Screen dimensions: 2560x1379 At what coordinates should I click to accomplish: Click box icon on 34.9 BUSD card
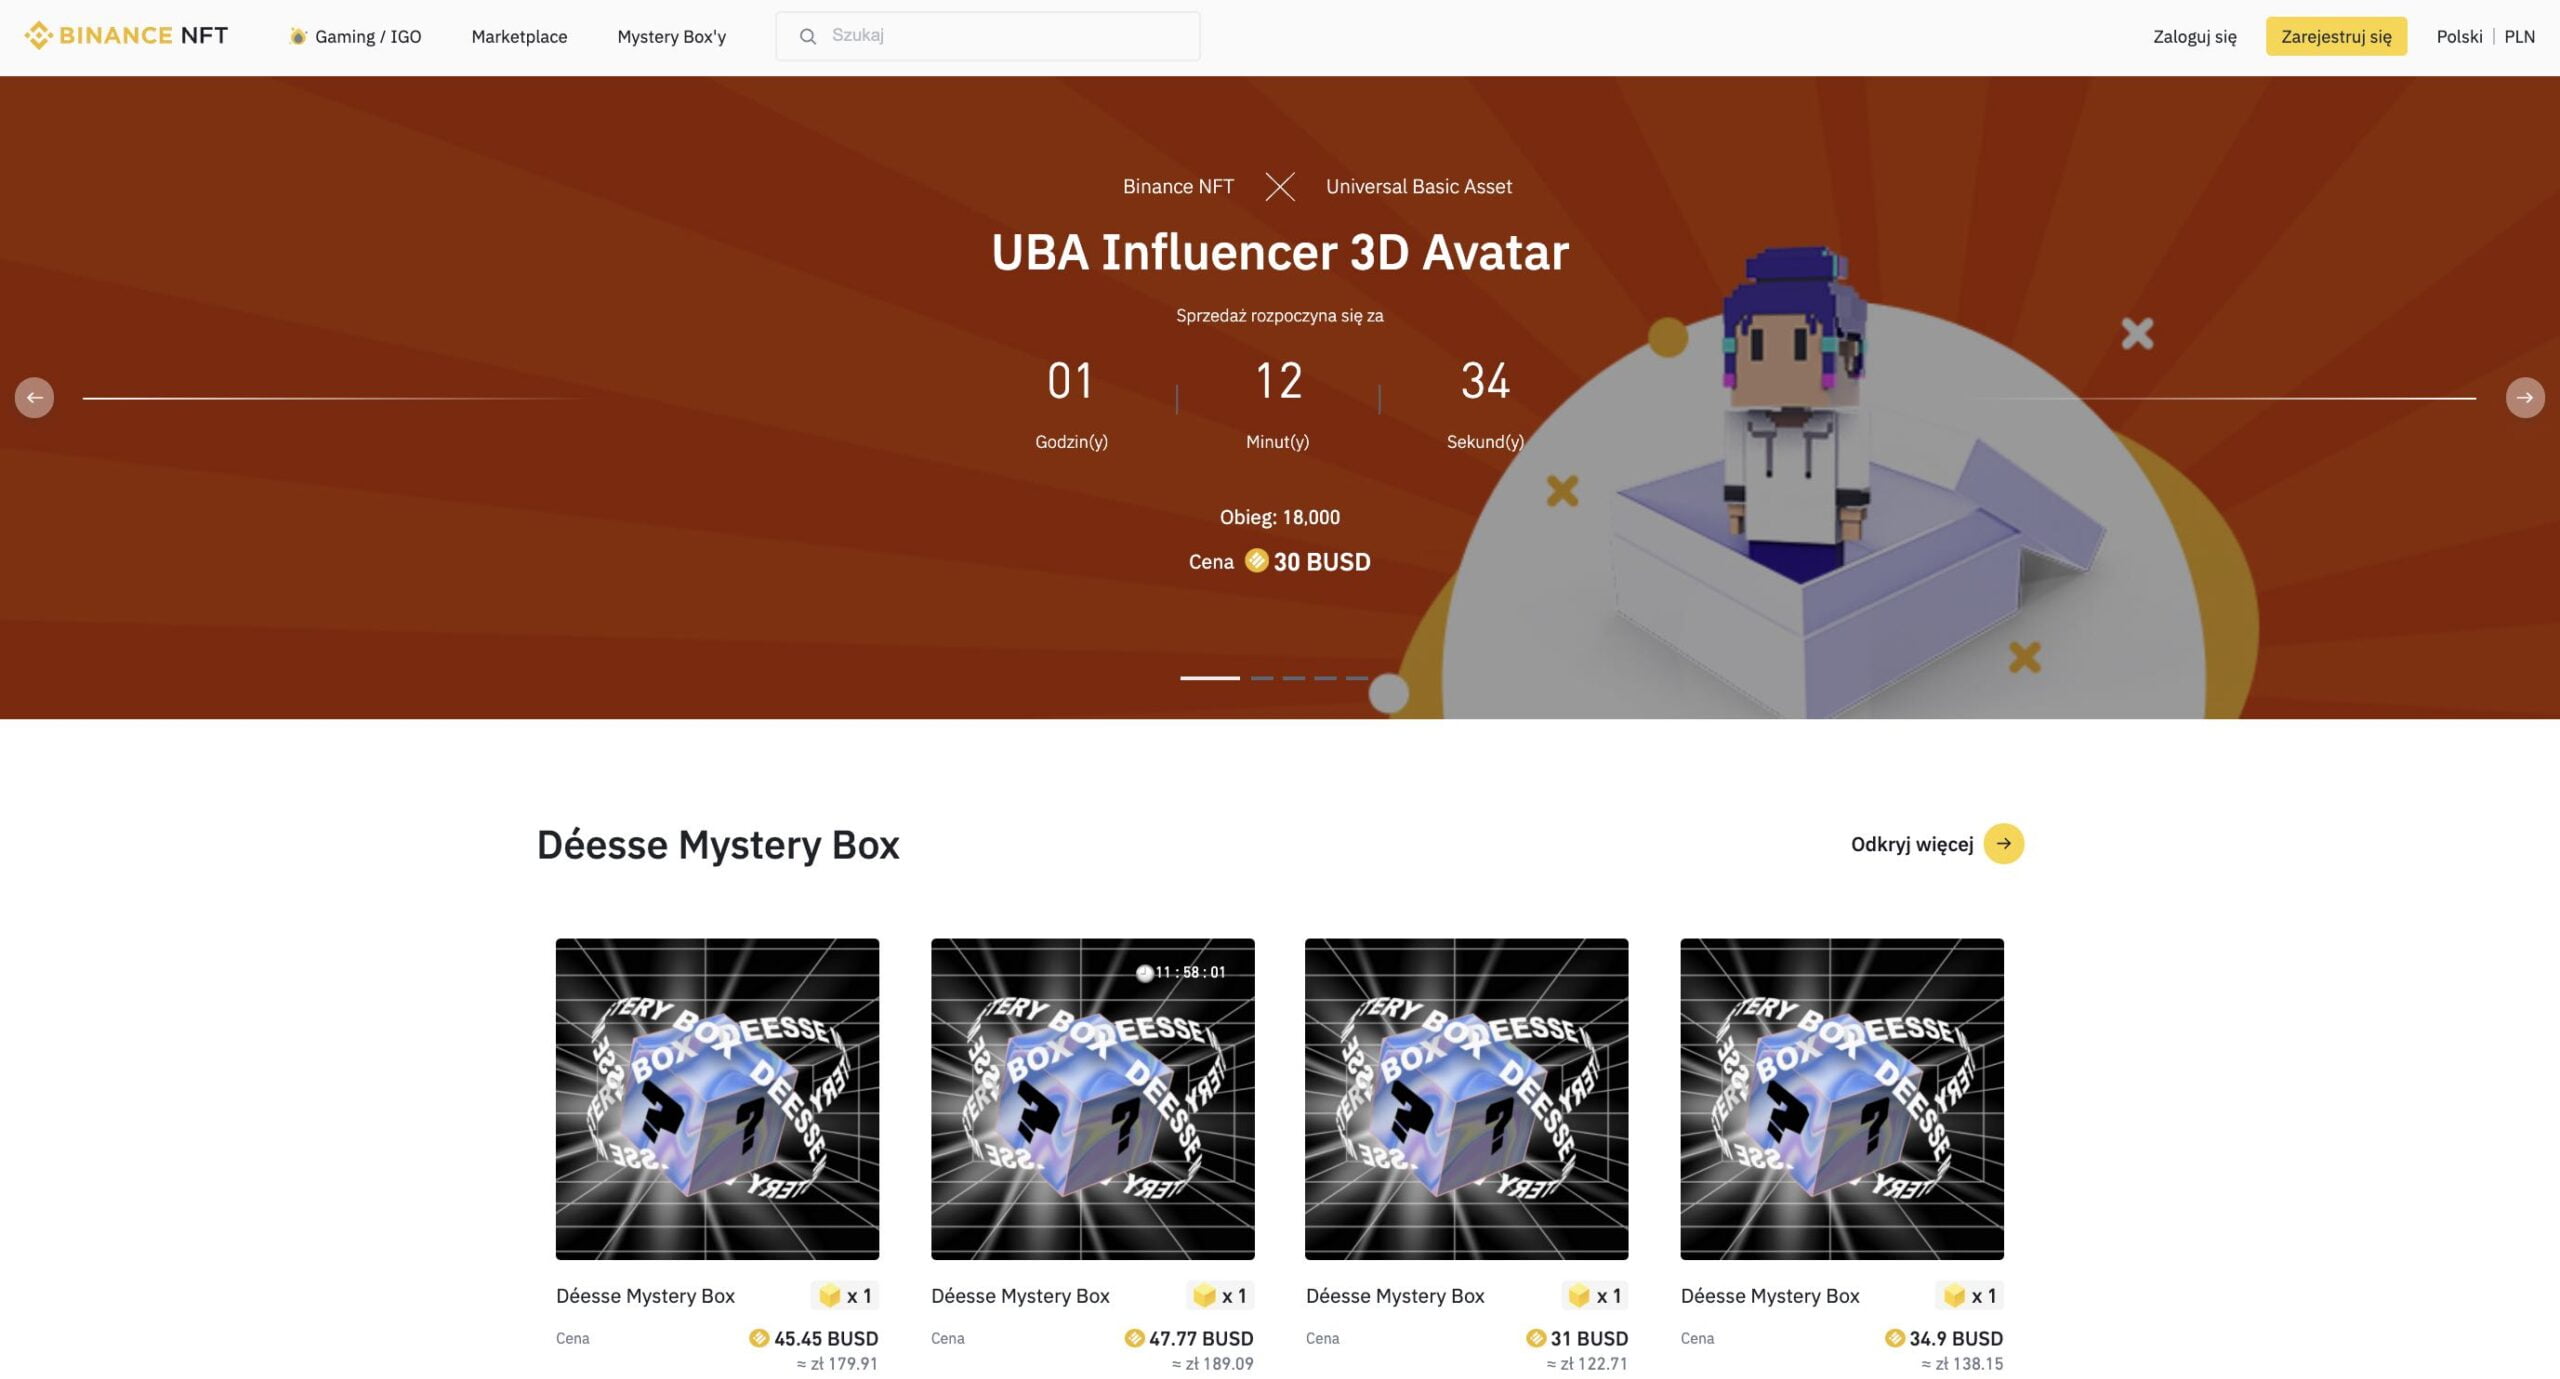[1954, 1296]
